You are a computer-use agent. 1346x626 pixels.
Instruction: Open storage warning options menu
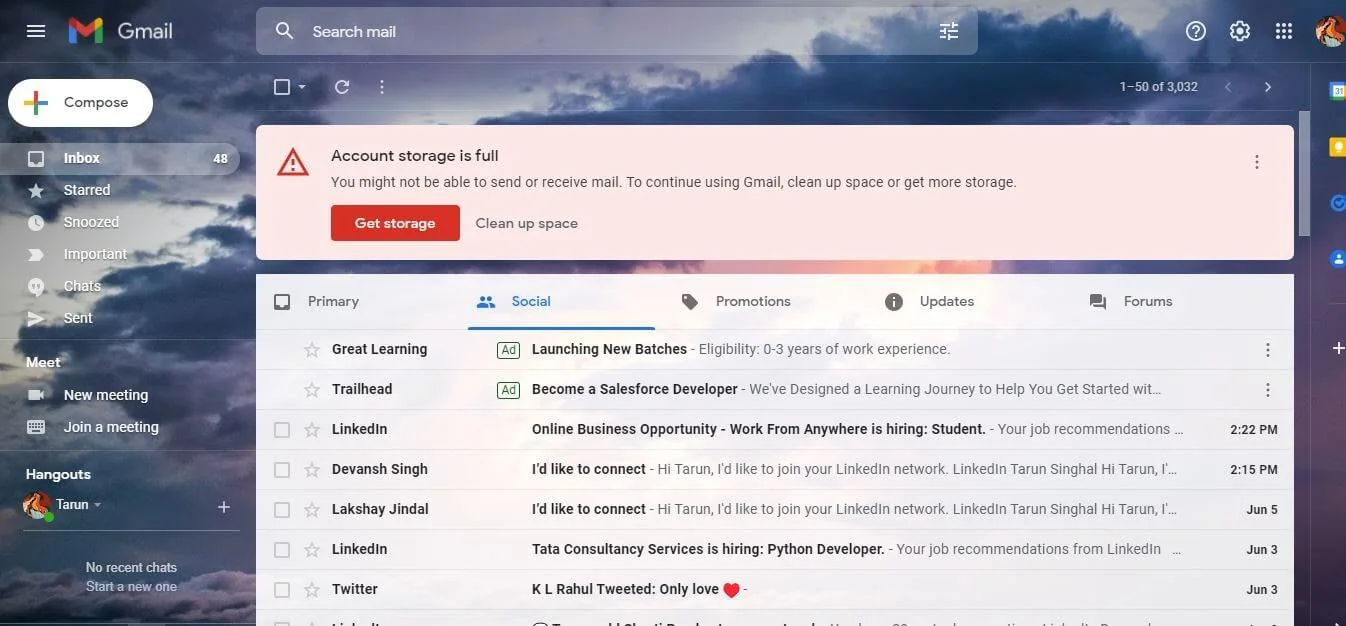(x=1257, y=162)
